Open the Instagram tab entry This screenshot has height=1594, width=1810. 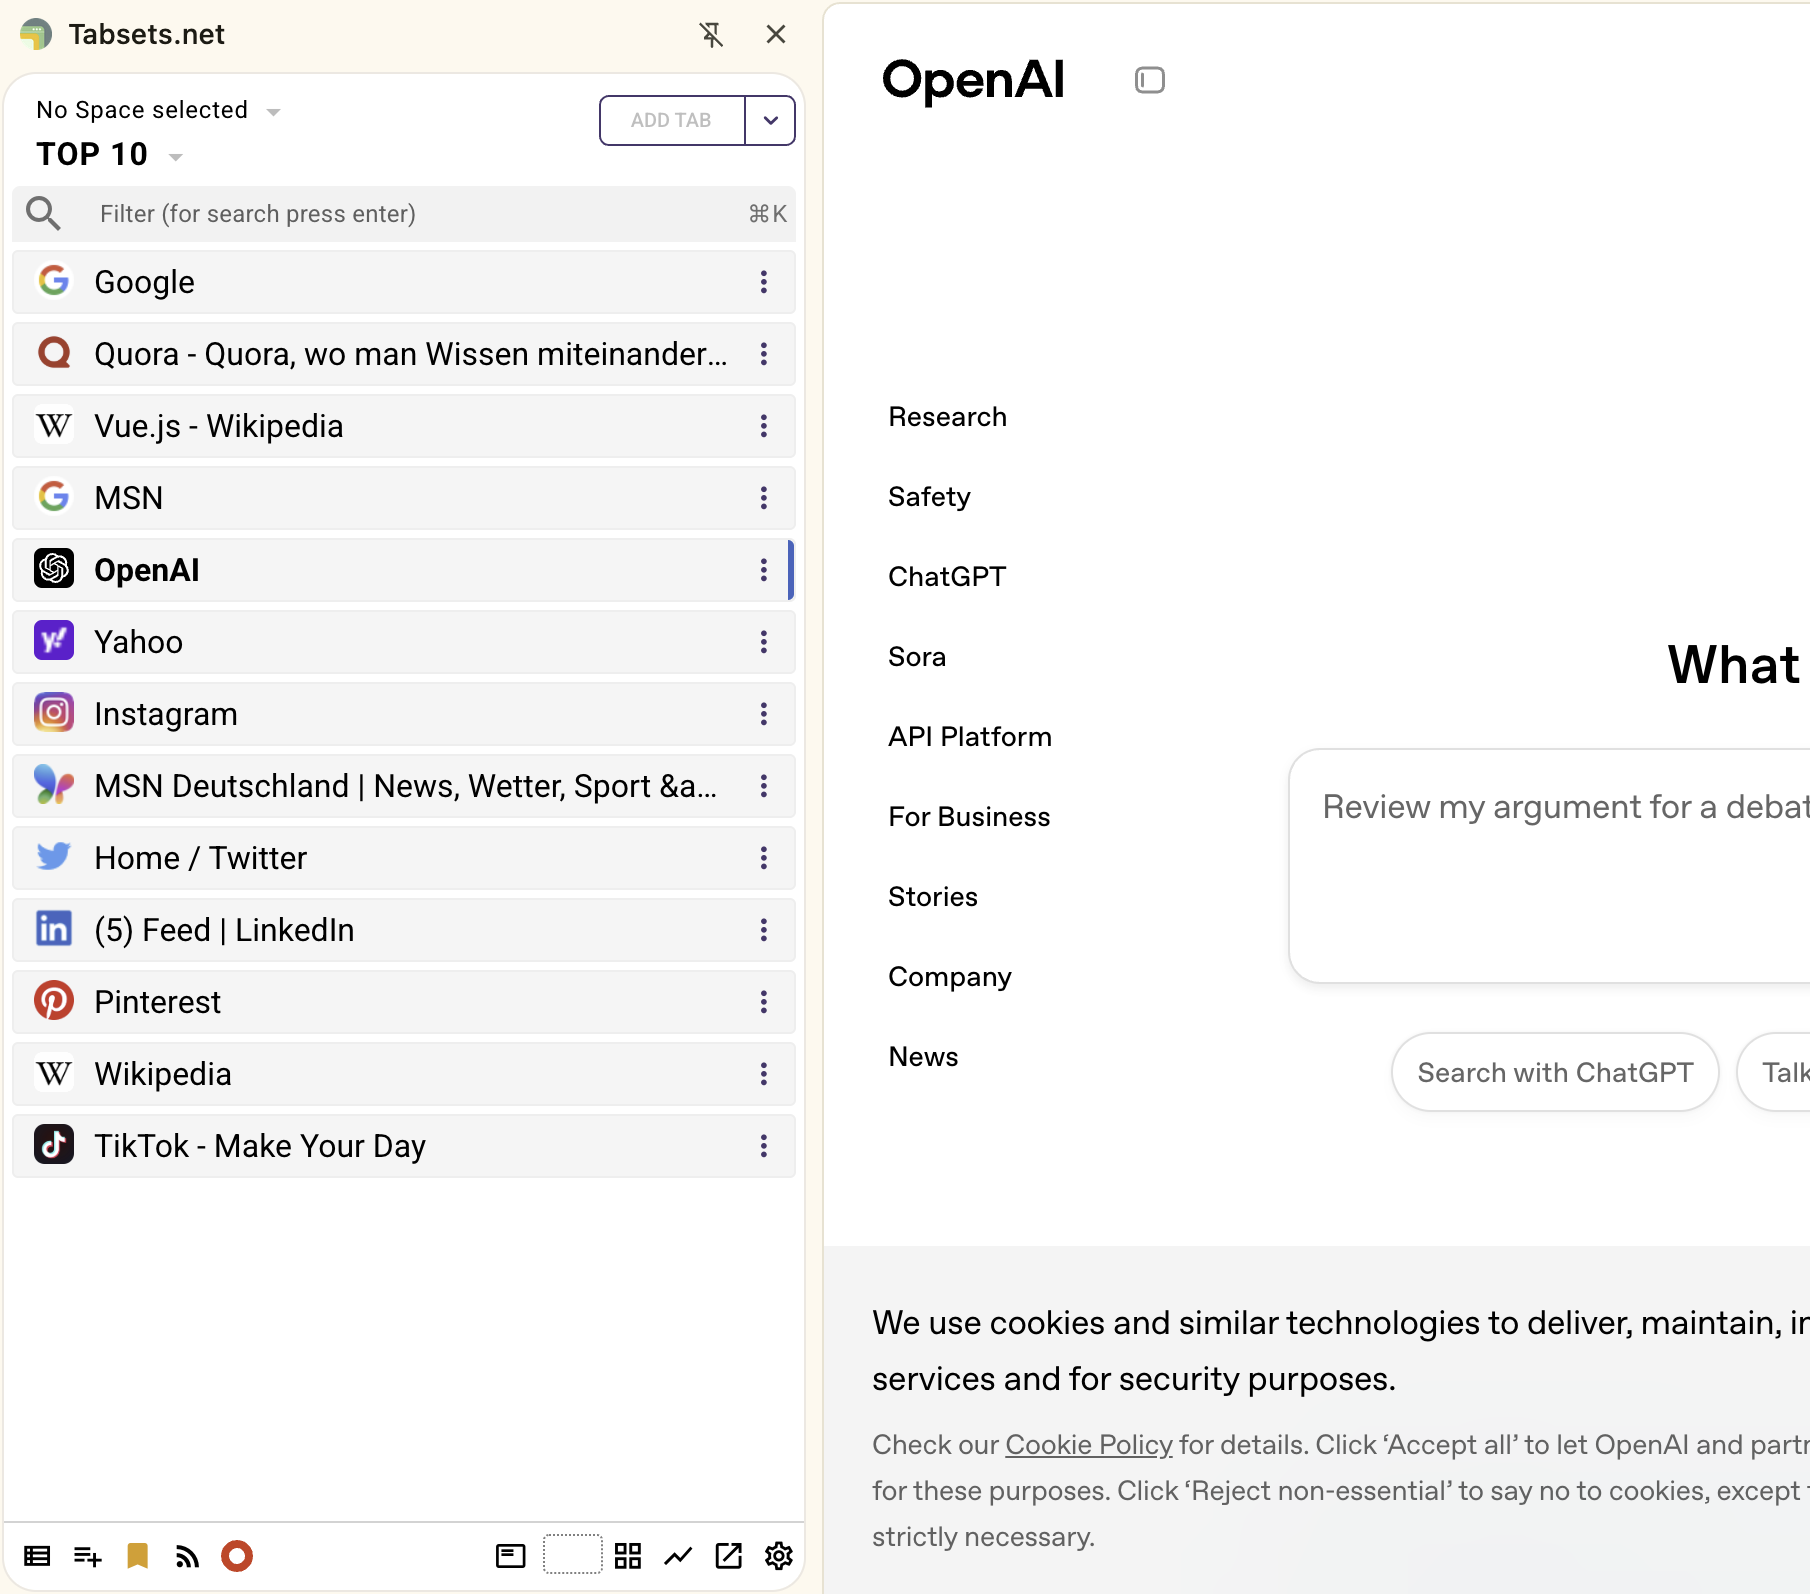click(404, 714)
